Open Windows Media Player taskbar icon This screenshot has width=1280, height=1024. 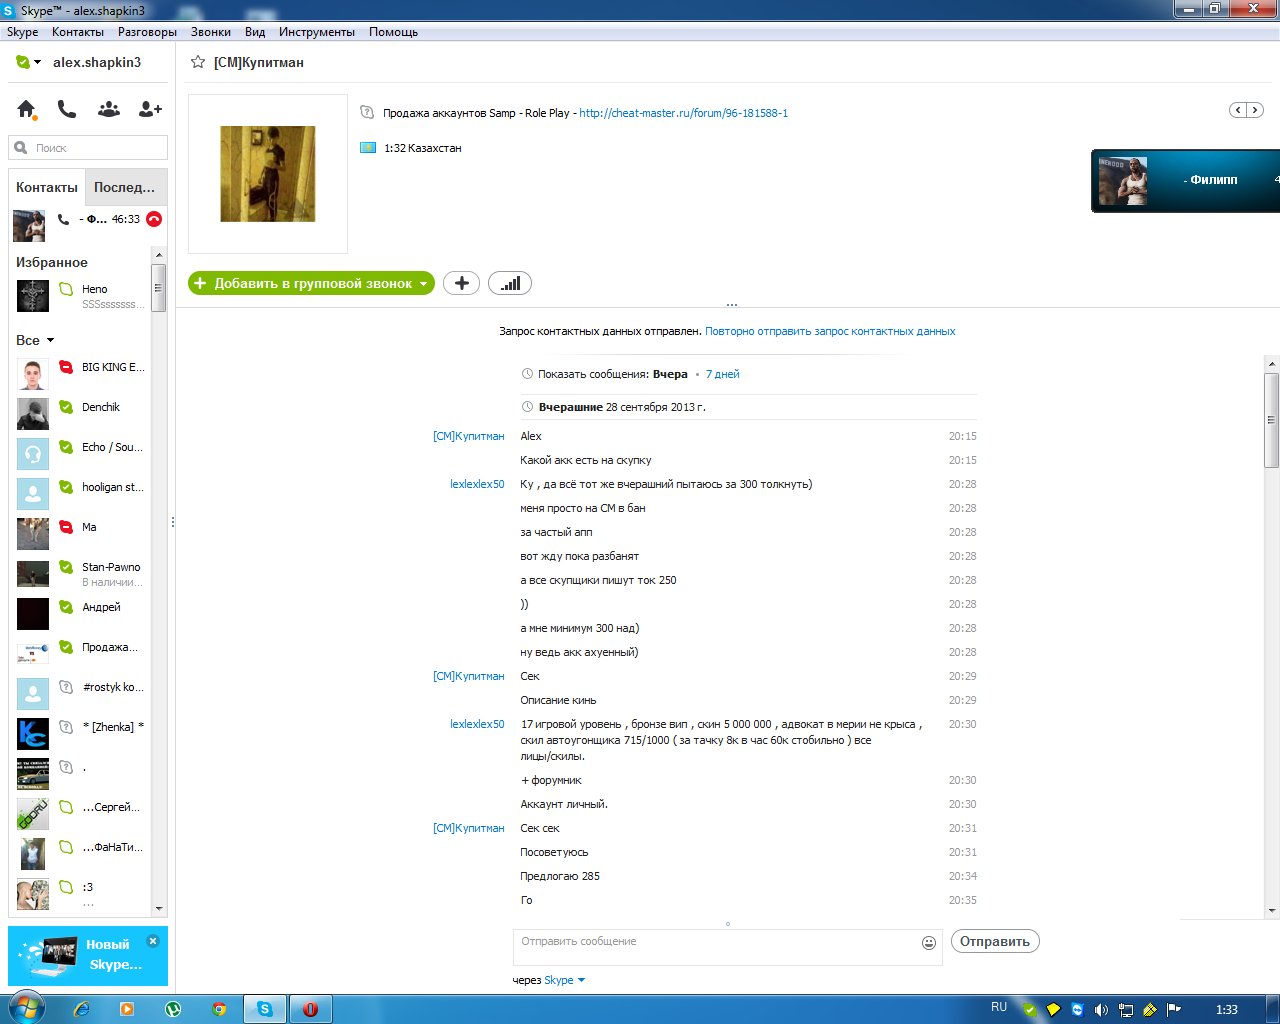pyautogui.click(x=127, y=1009)
